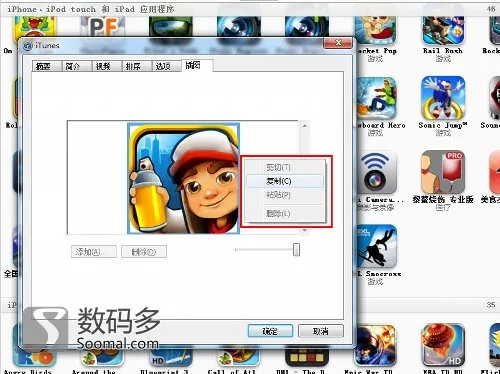Select the Sonic Jump app icon
This screenshot has height=374, width=500.
443,98
